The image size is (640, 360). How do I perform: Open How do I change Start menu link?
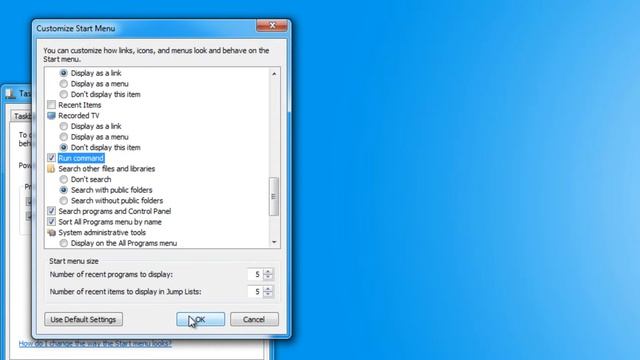coord(95,343)
